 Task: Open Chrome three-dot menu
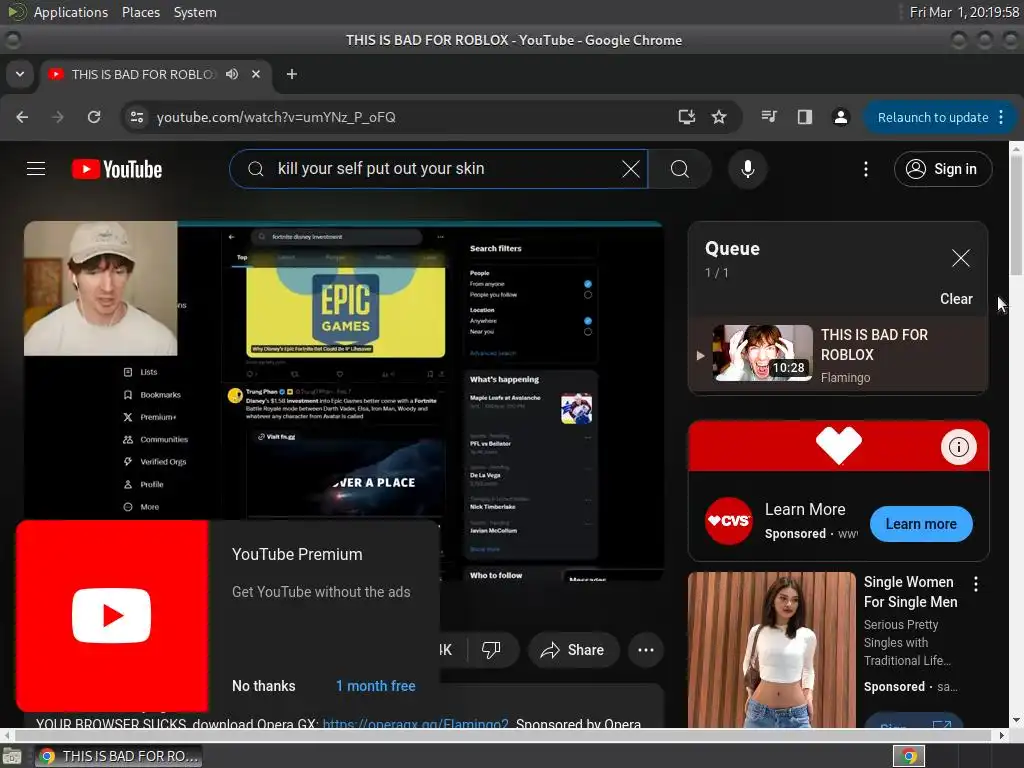(x=1002, y=118)
